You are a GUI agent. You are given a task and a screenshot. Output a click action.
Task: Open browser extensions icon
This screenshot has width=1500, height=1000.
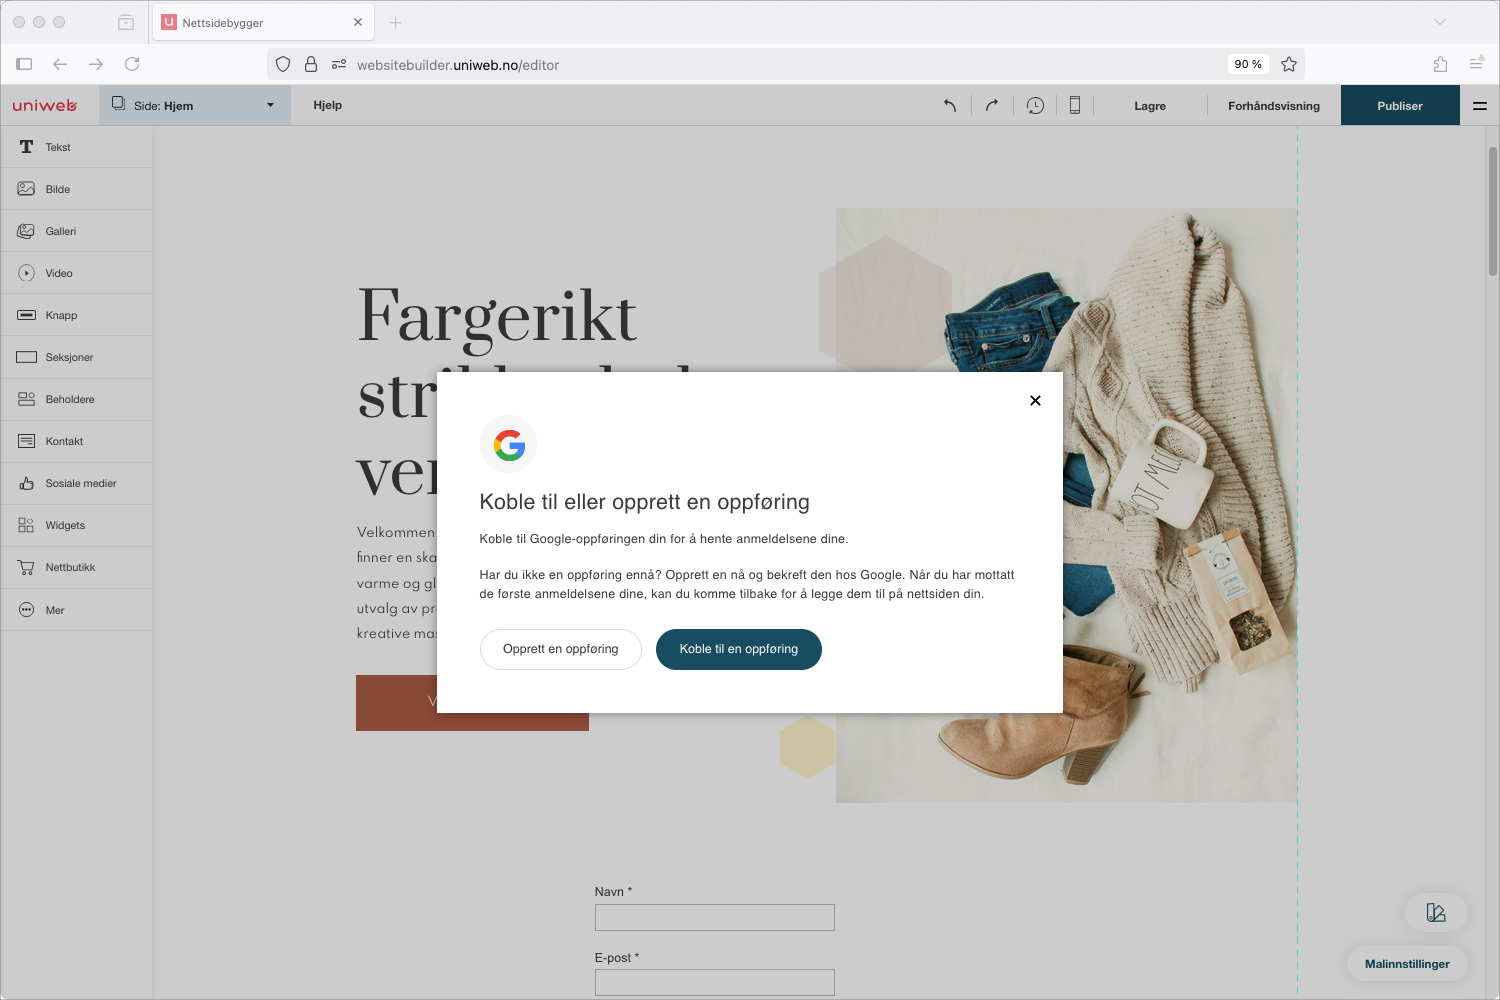click(x=1440, y=64)
